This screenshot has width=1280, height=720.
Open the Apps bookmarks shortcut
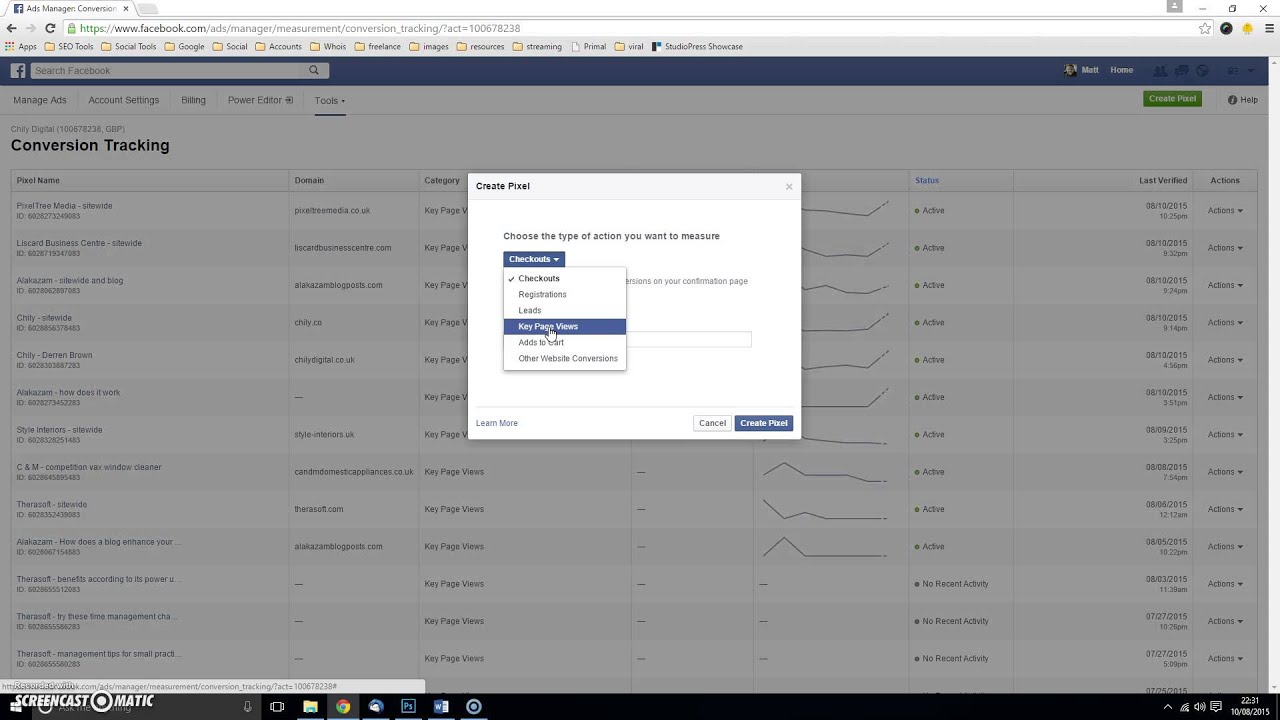tap(21, 46)
